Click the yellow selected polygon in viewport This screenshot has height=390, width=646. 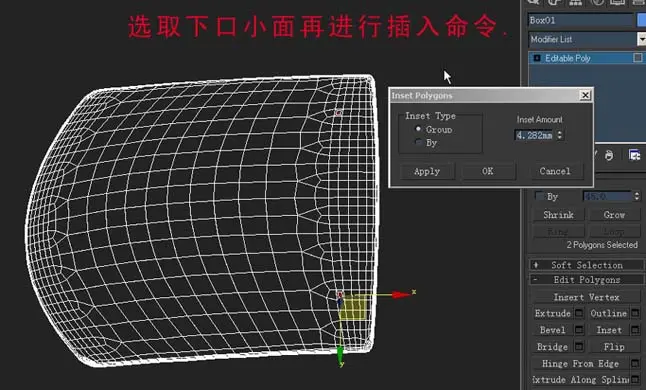tap(353, 307)
